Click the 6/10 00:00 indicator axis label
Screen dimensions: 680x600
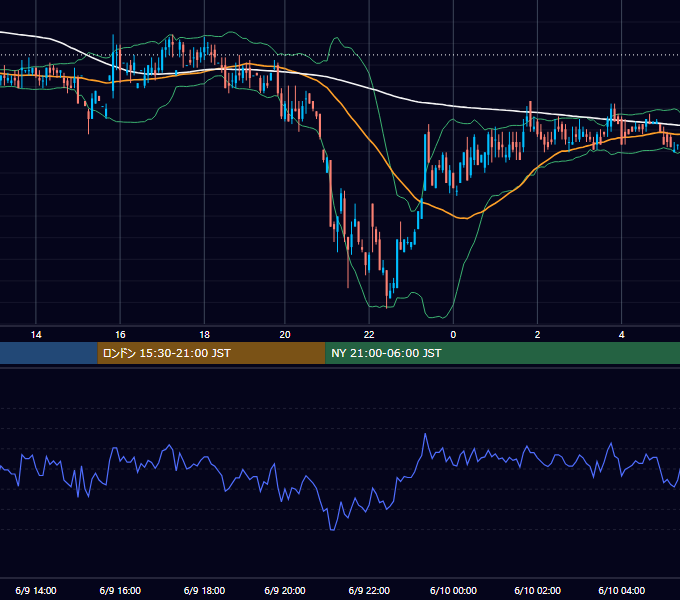click(453, 590)
